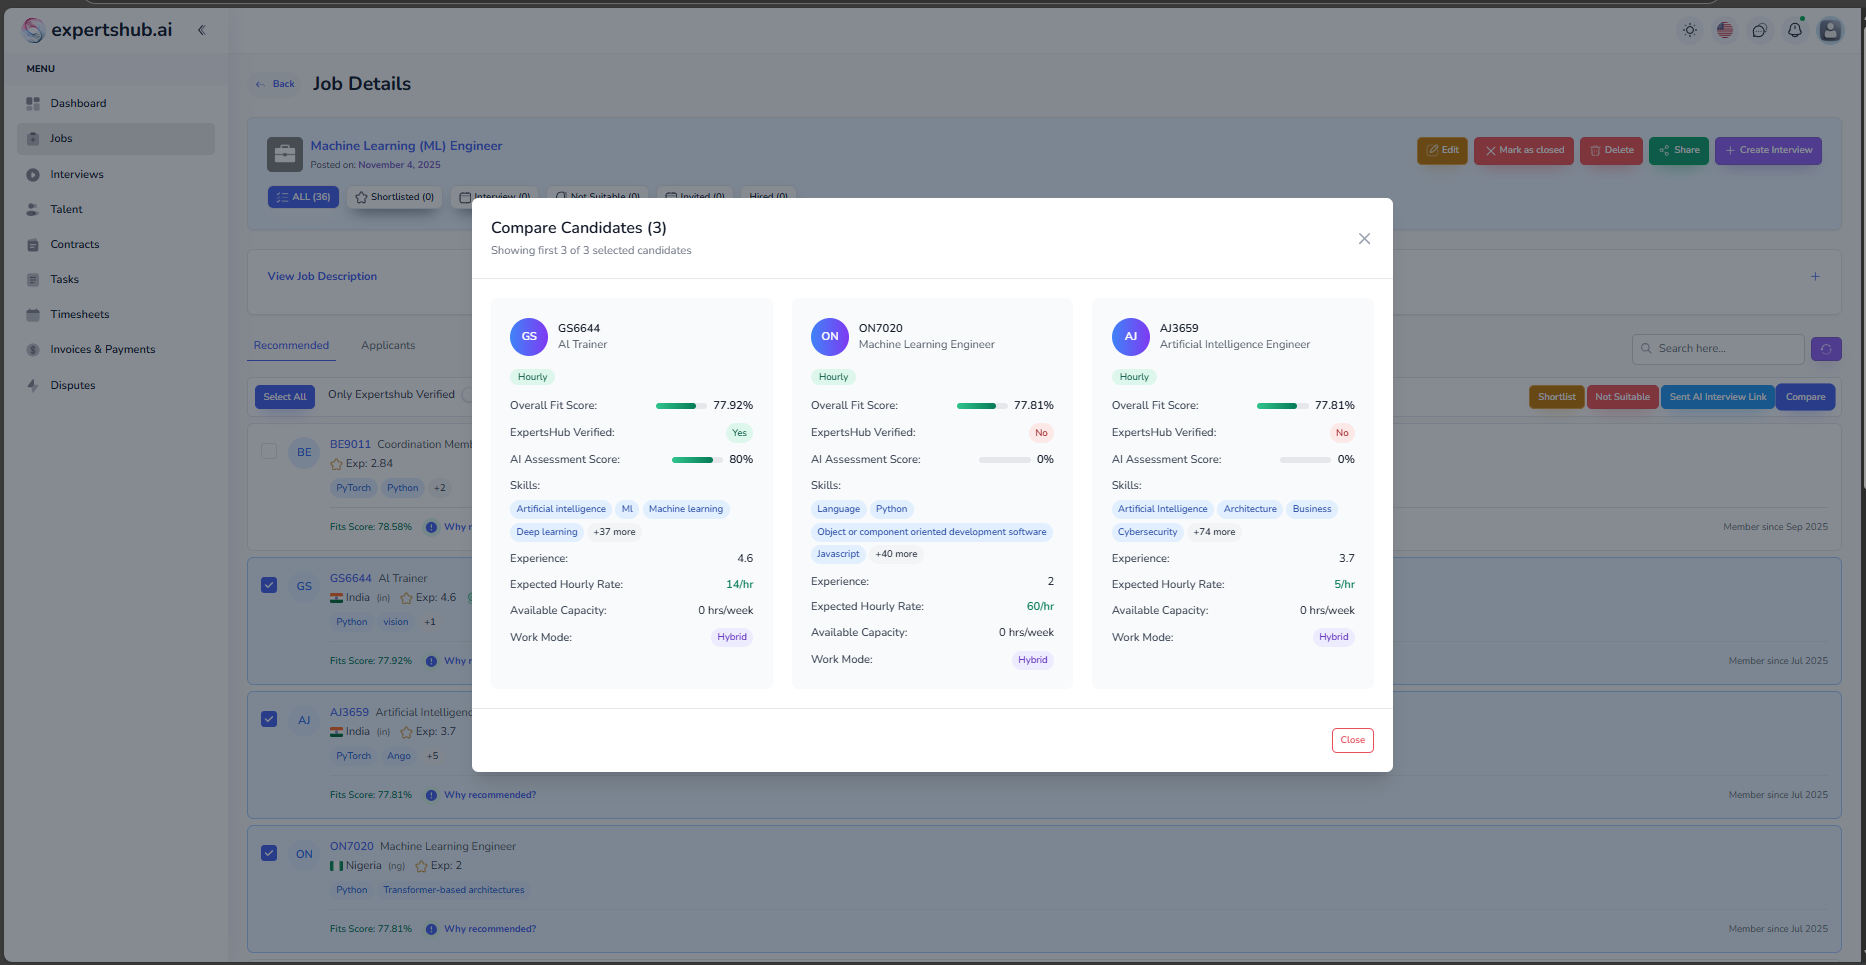
Task: Uncheck the AJ3659 candidate checkbox
Action: (269, 719)
